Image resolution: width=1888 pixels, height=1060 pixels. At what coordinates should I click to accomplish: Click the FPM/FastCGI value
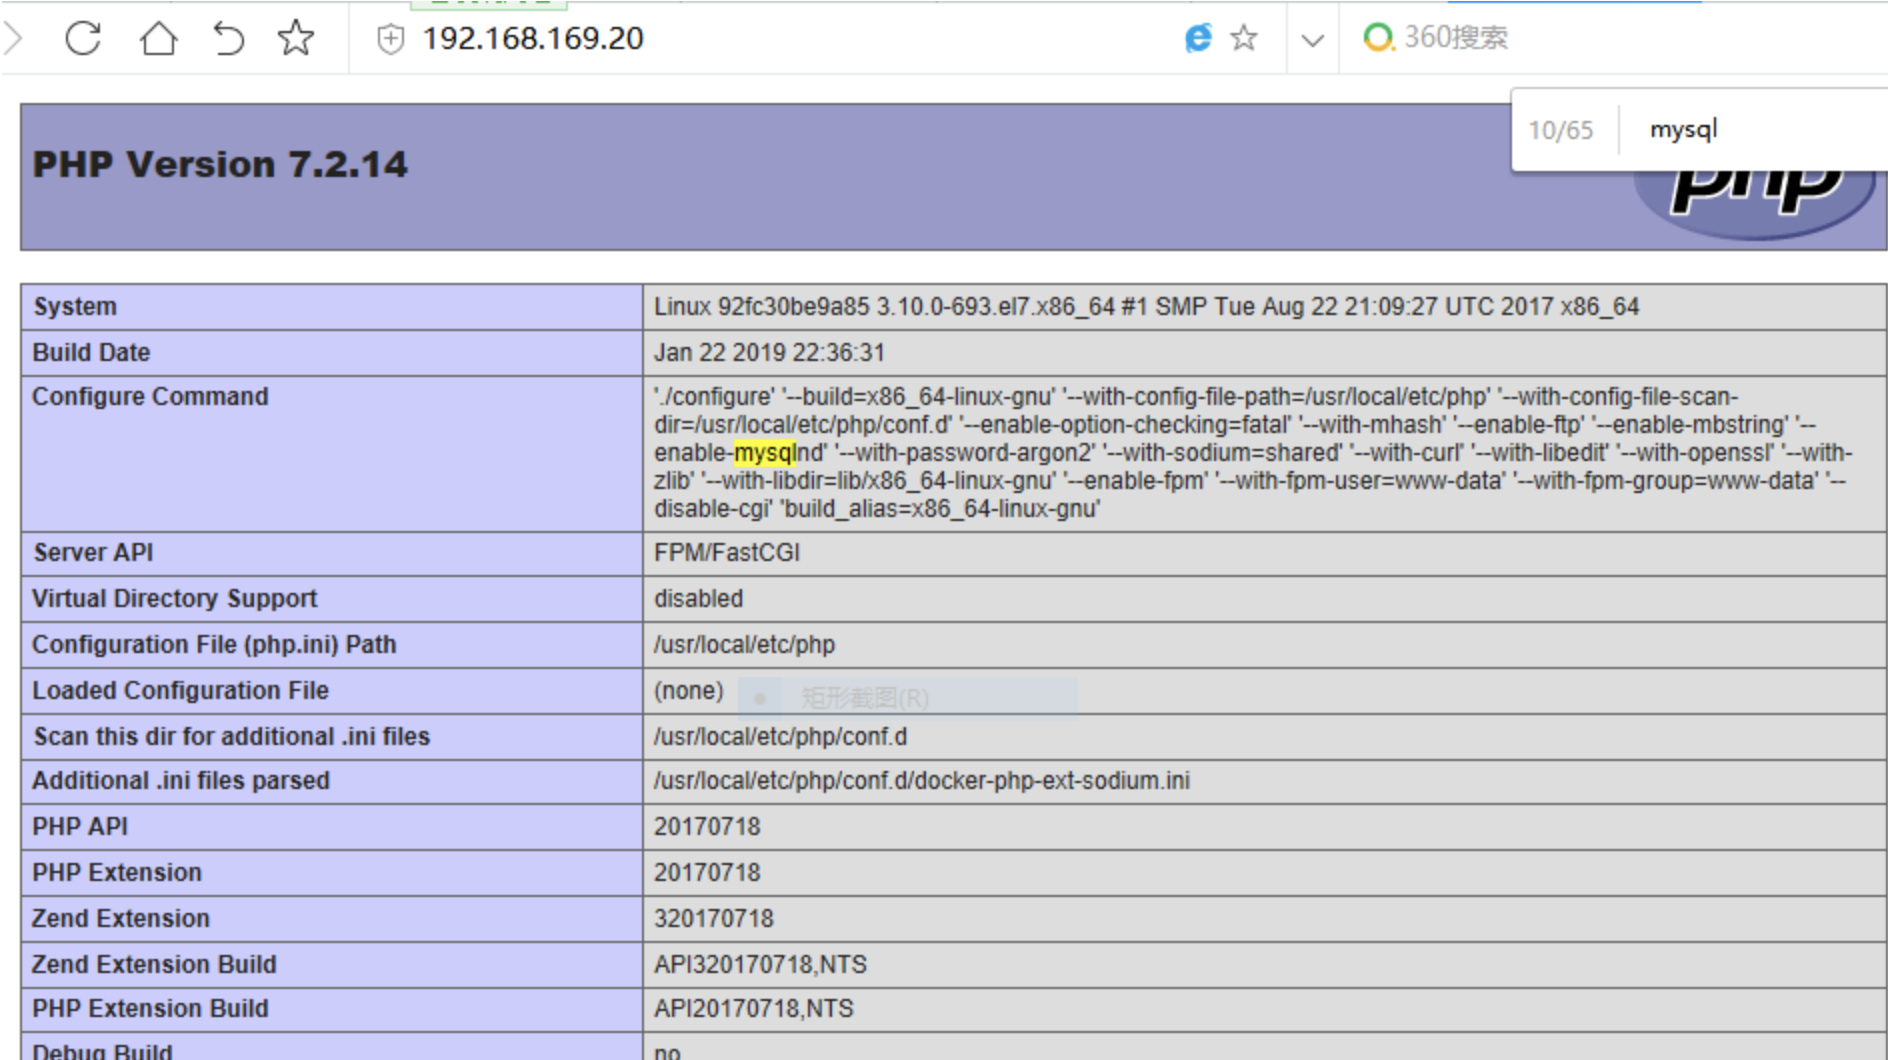click(x=727, y=553)
